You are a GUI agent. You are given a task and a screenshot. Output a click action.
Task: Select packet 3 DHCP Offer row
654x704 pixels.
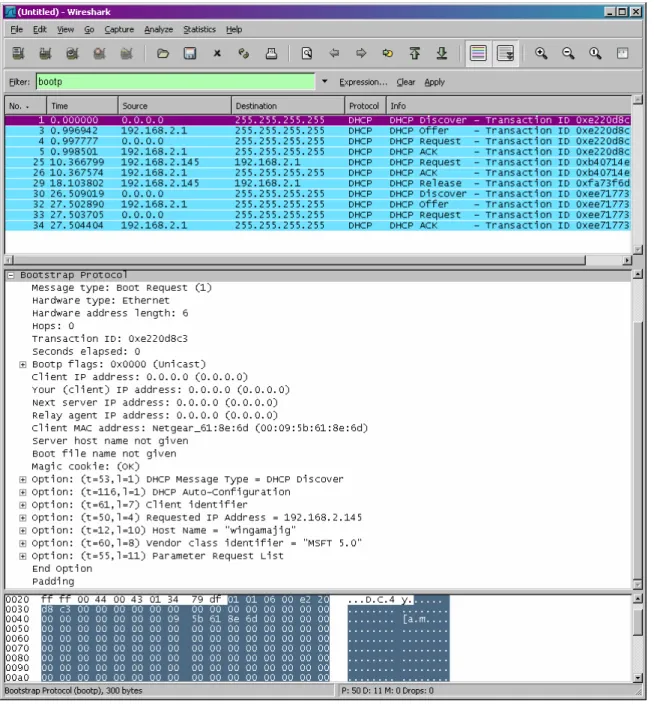[x=318, y=131]
